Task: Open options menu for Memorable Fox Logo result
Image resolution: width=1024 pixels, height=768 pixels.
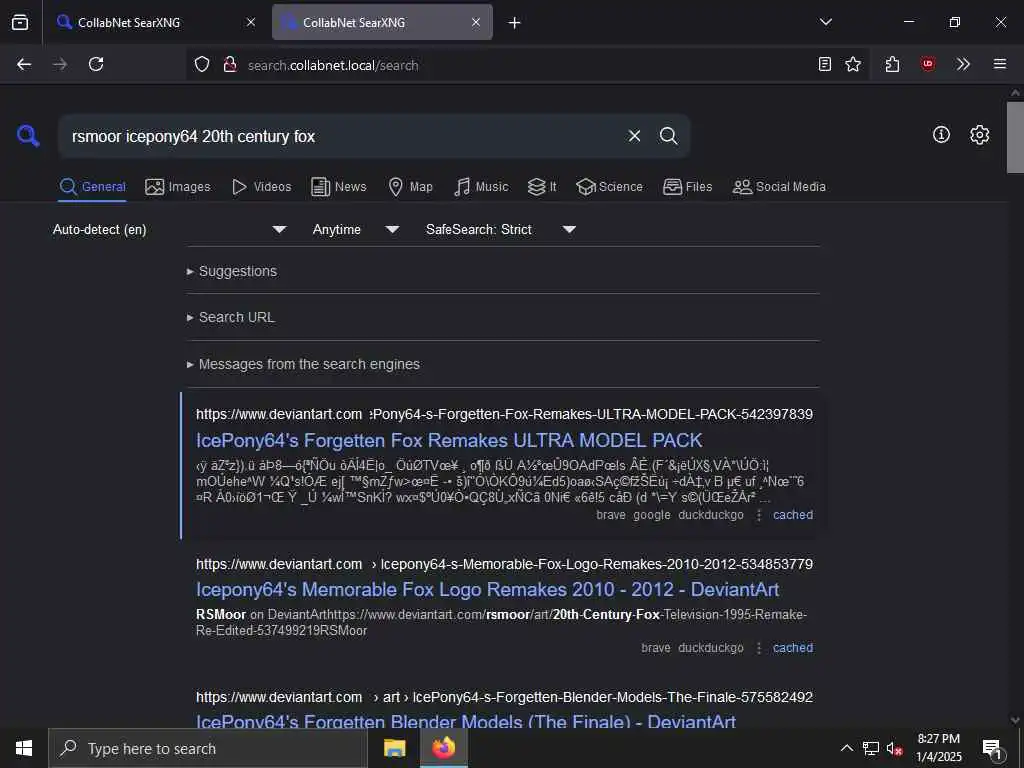Action: [x=759, y=648]
